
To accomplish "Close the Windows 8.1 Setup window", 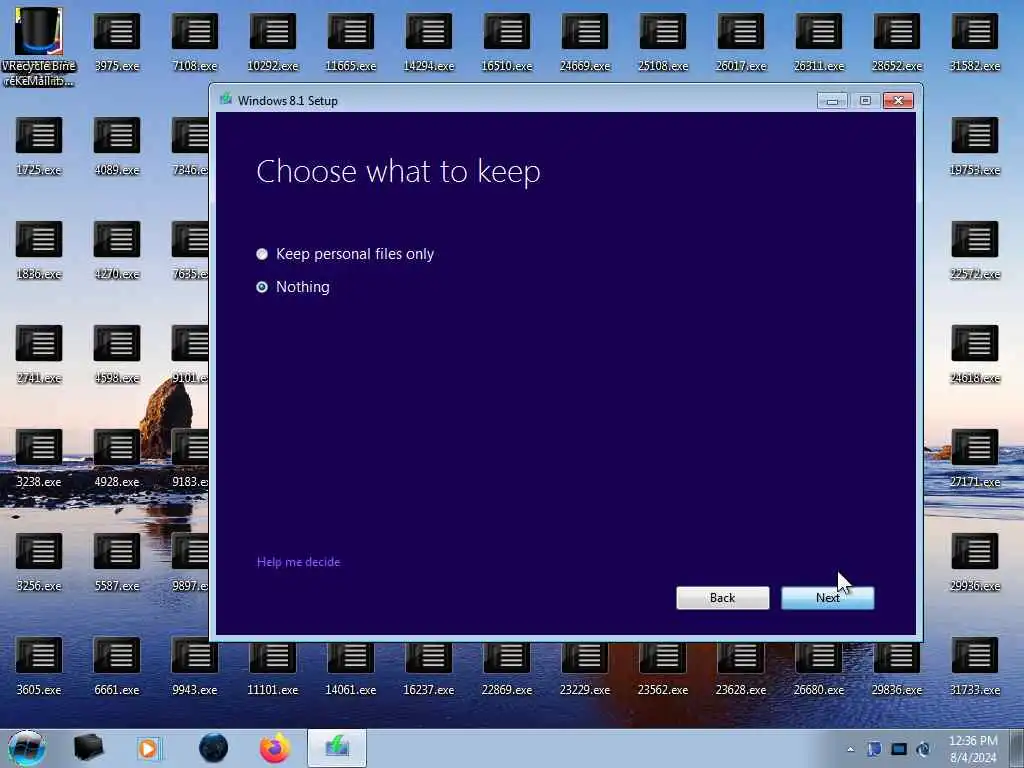I will (898, 101).
